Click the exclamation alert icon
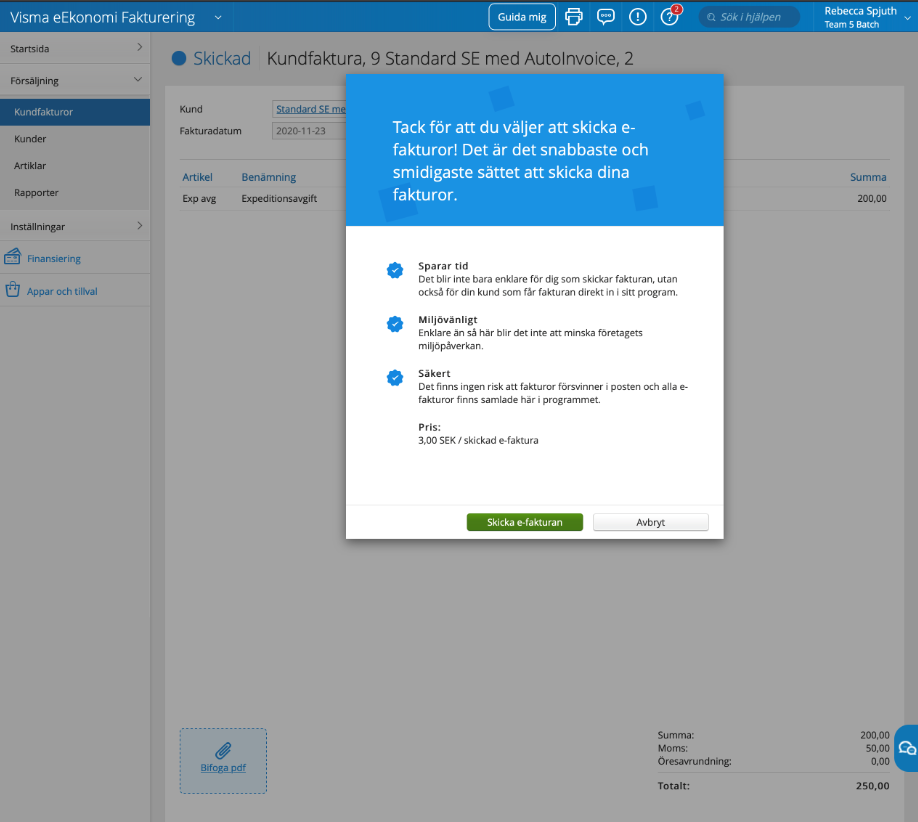Screen dimensions: 918x822 coord(637,17)
